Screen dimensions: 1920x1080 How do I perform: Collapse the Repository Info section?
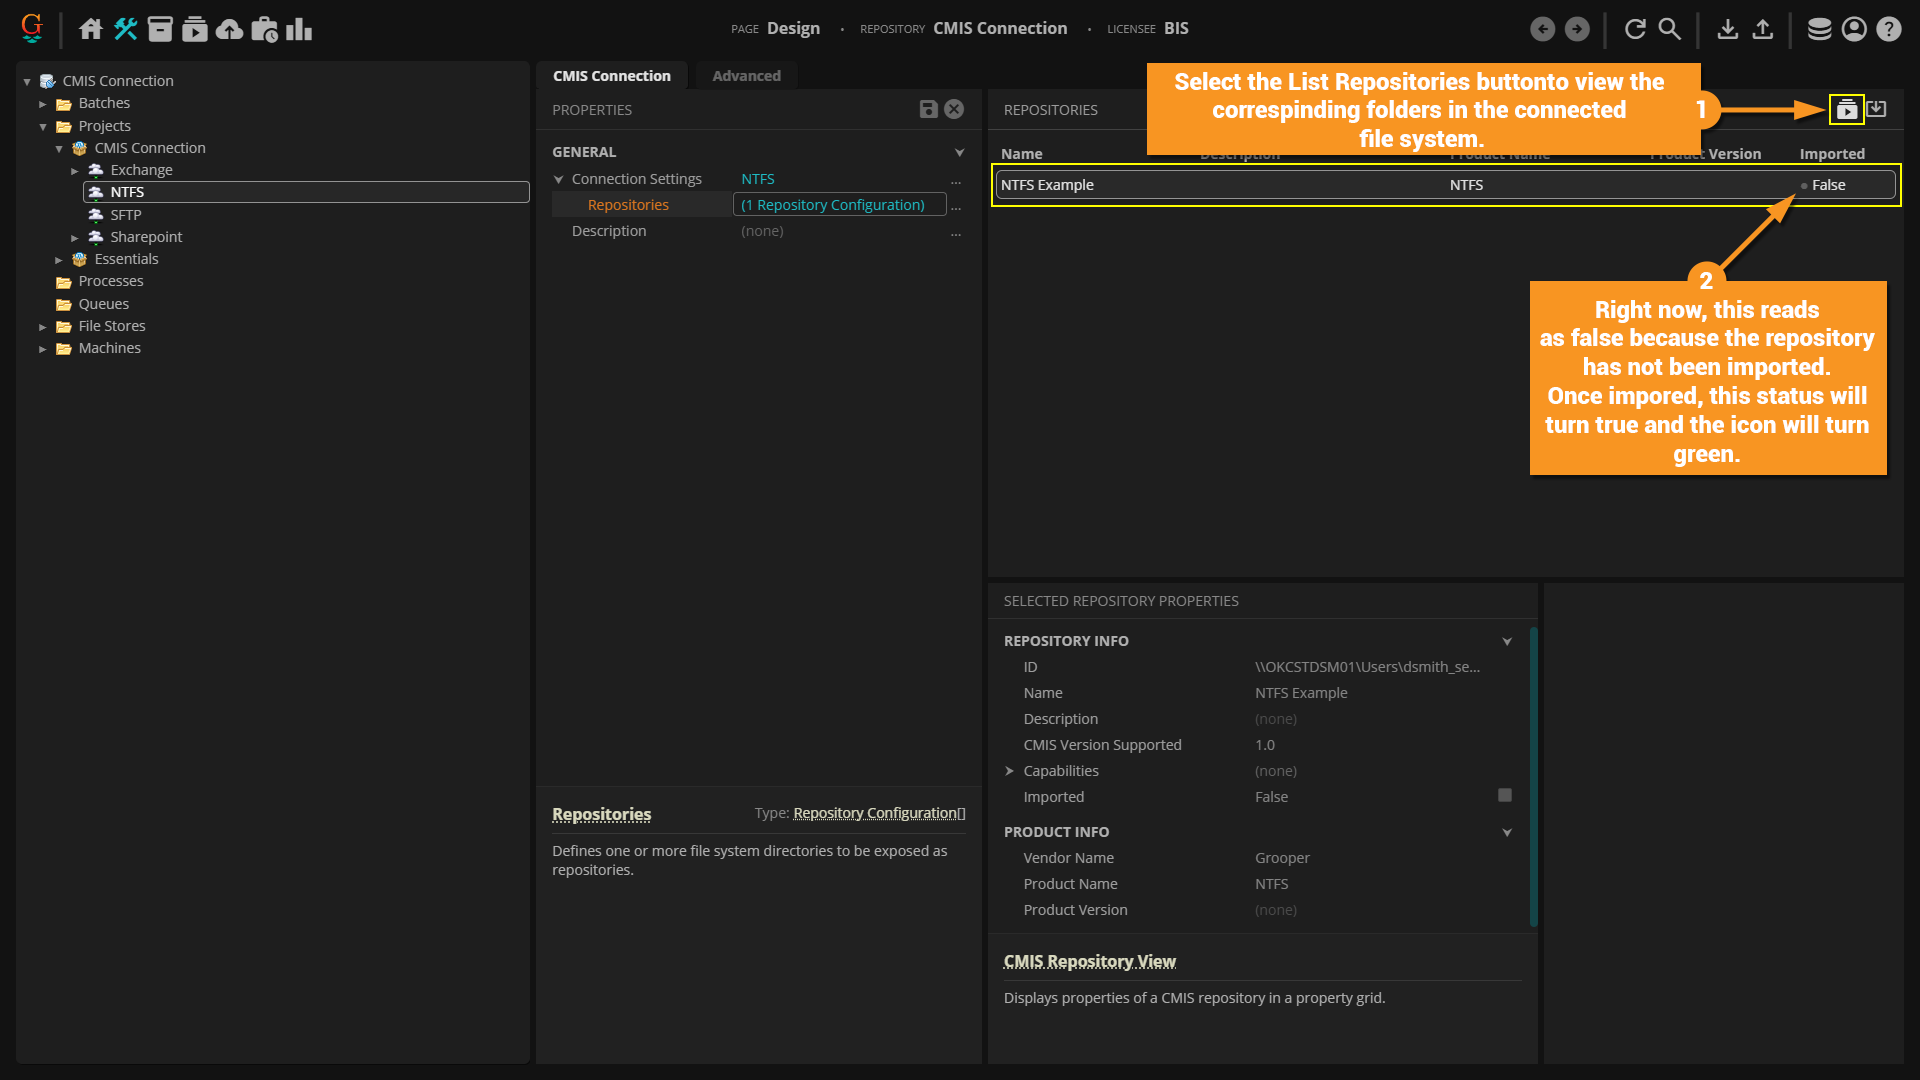pyautogui.click(x=1507, y=641)
